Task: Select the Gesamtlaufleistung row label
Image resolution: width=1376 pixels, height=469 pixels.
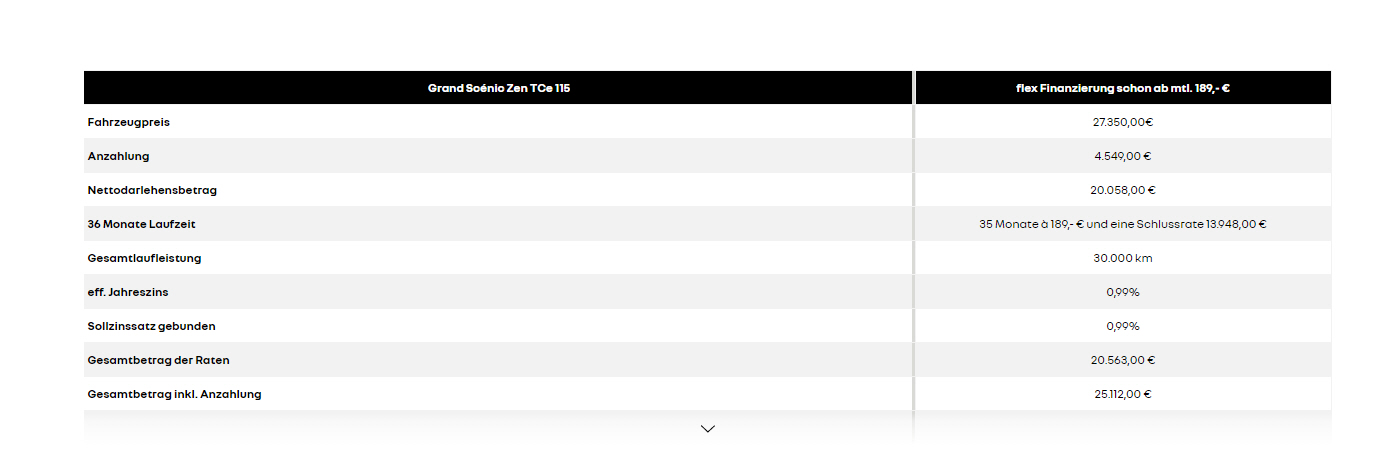Action: point(144,258)
